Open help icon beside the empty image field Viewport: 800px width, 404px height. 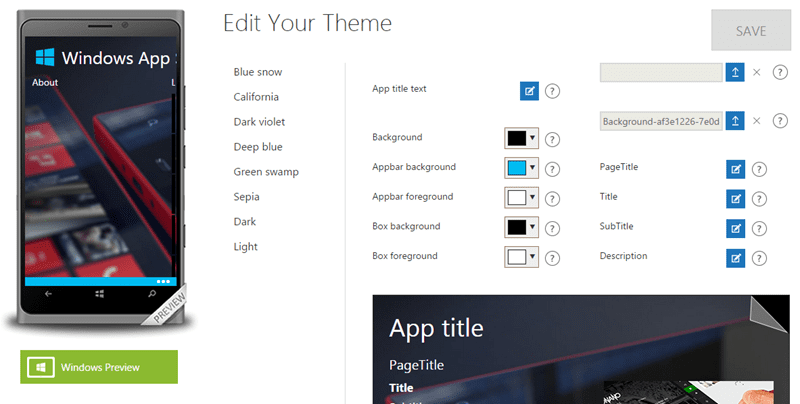[780, 72]
